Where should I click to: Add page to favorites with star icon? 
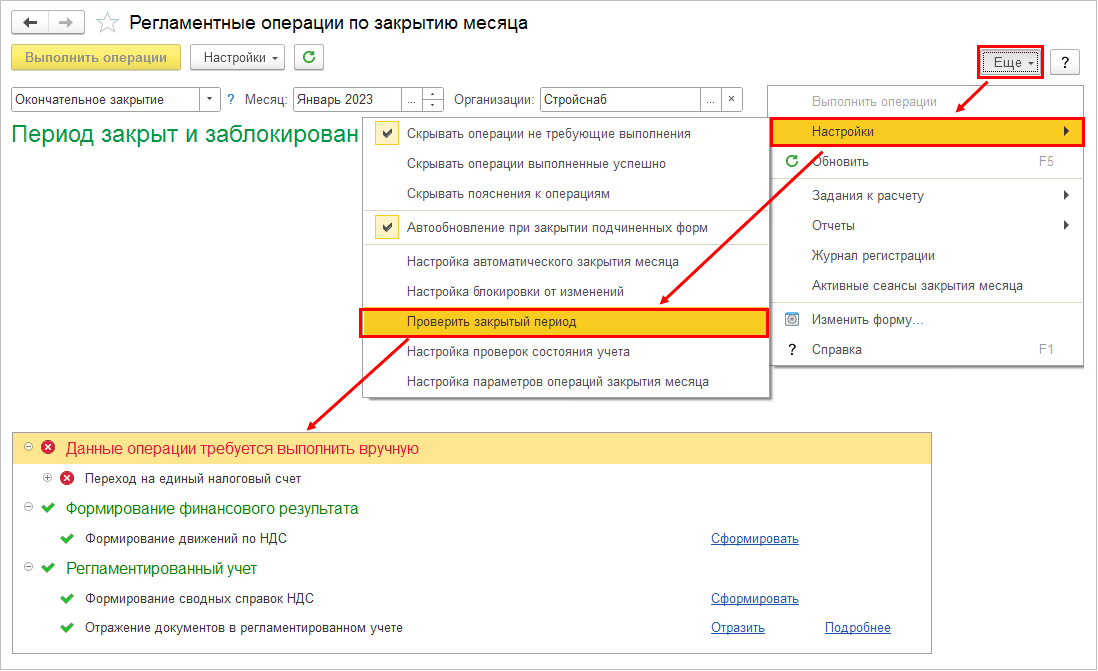pos(107,23)
